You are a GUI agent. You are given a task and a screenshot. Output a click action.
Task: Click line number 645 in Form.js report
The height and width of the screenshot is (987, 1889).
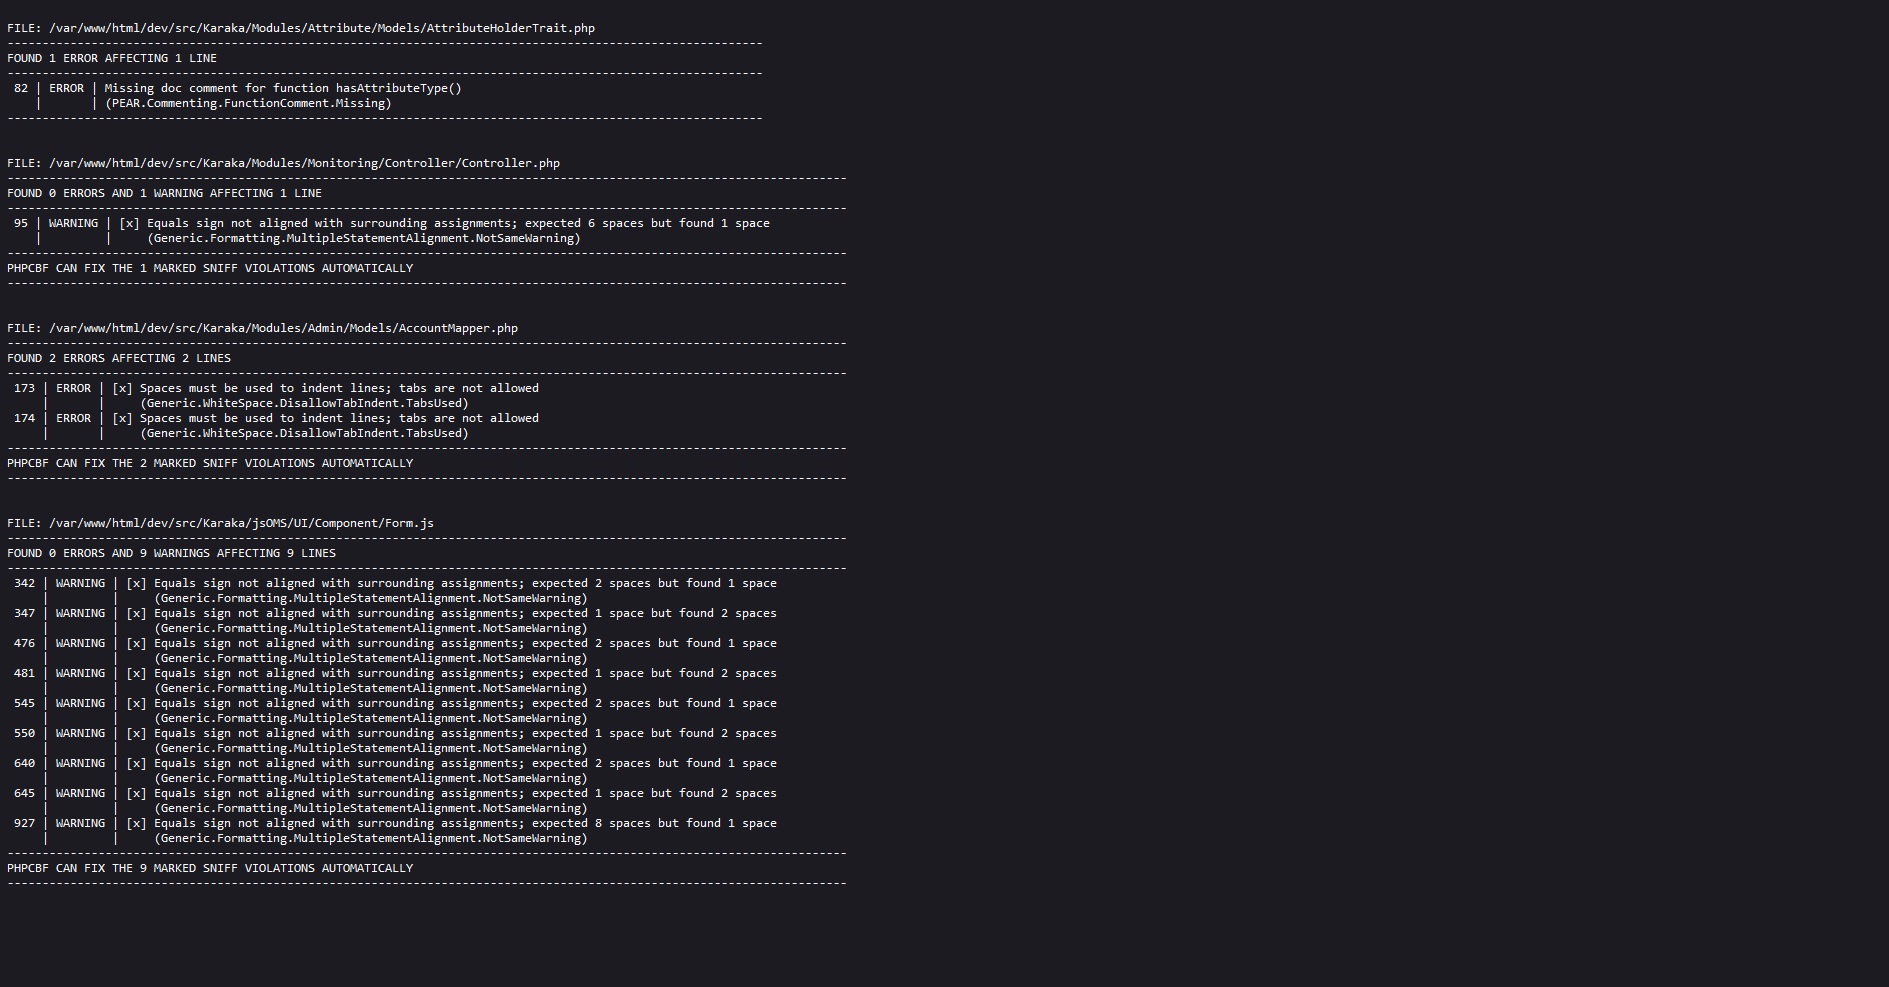click(24, 793)
